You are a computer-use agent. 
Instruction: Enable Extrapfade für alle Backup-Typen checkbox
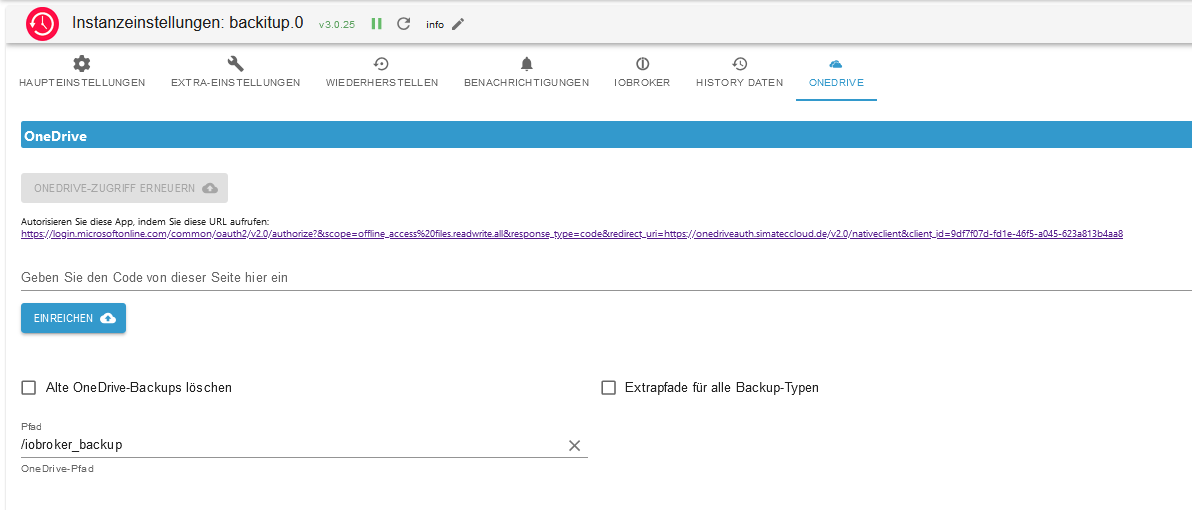pyautogui.click(x=608, y=388)
